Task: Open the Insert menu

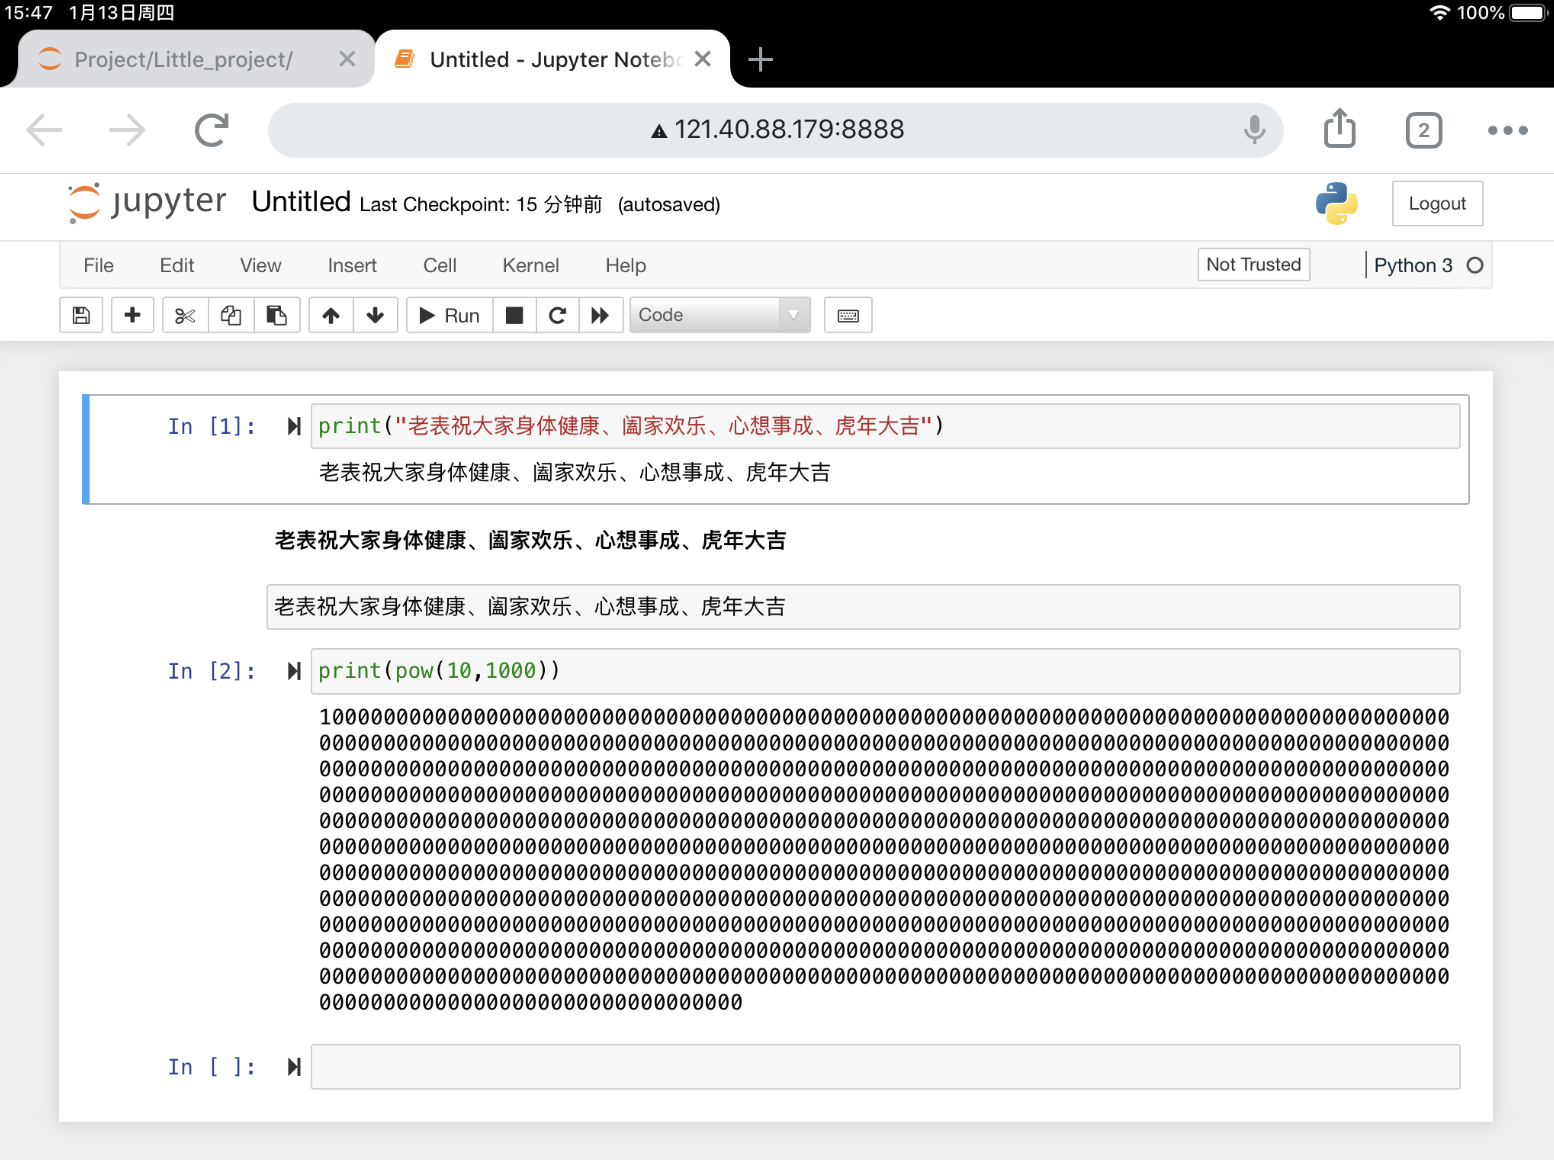Action: pyautogui.click(x=352, y=265)
